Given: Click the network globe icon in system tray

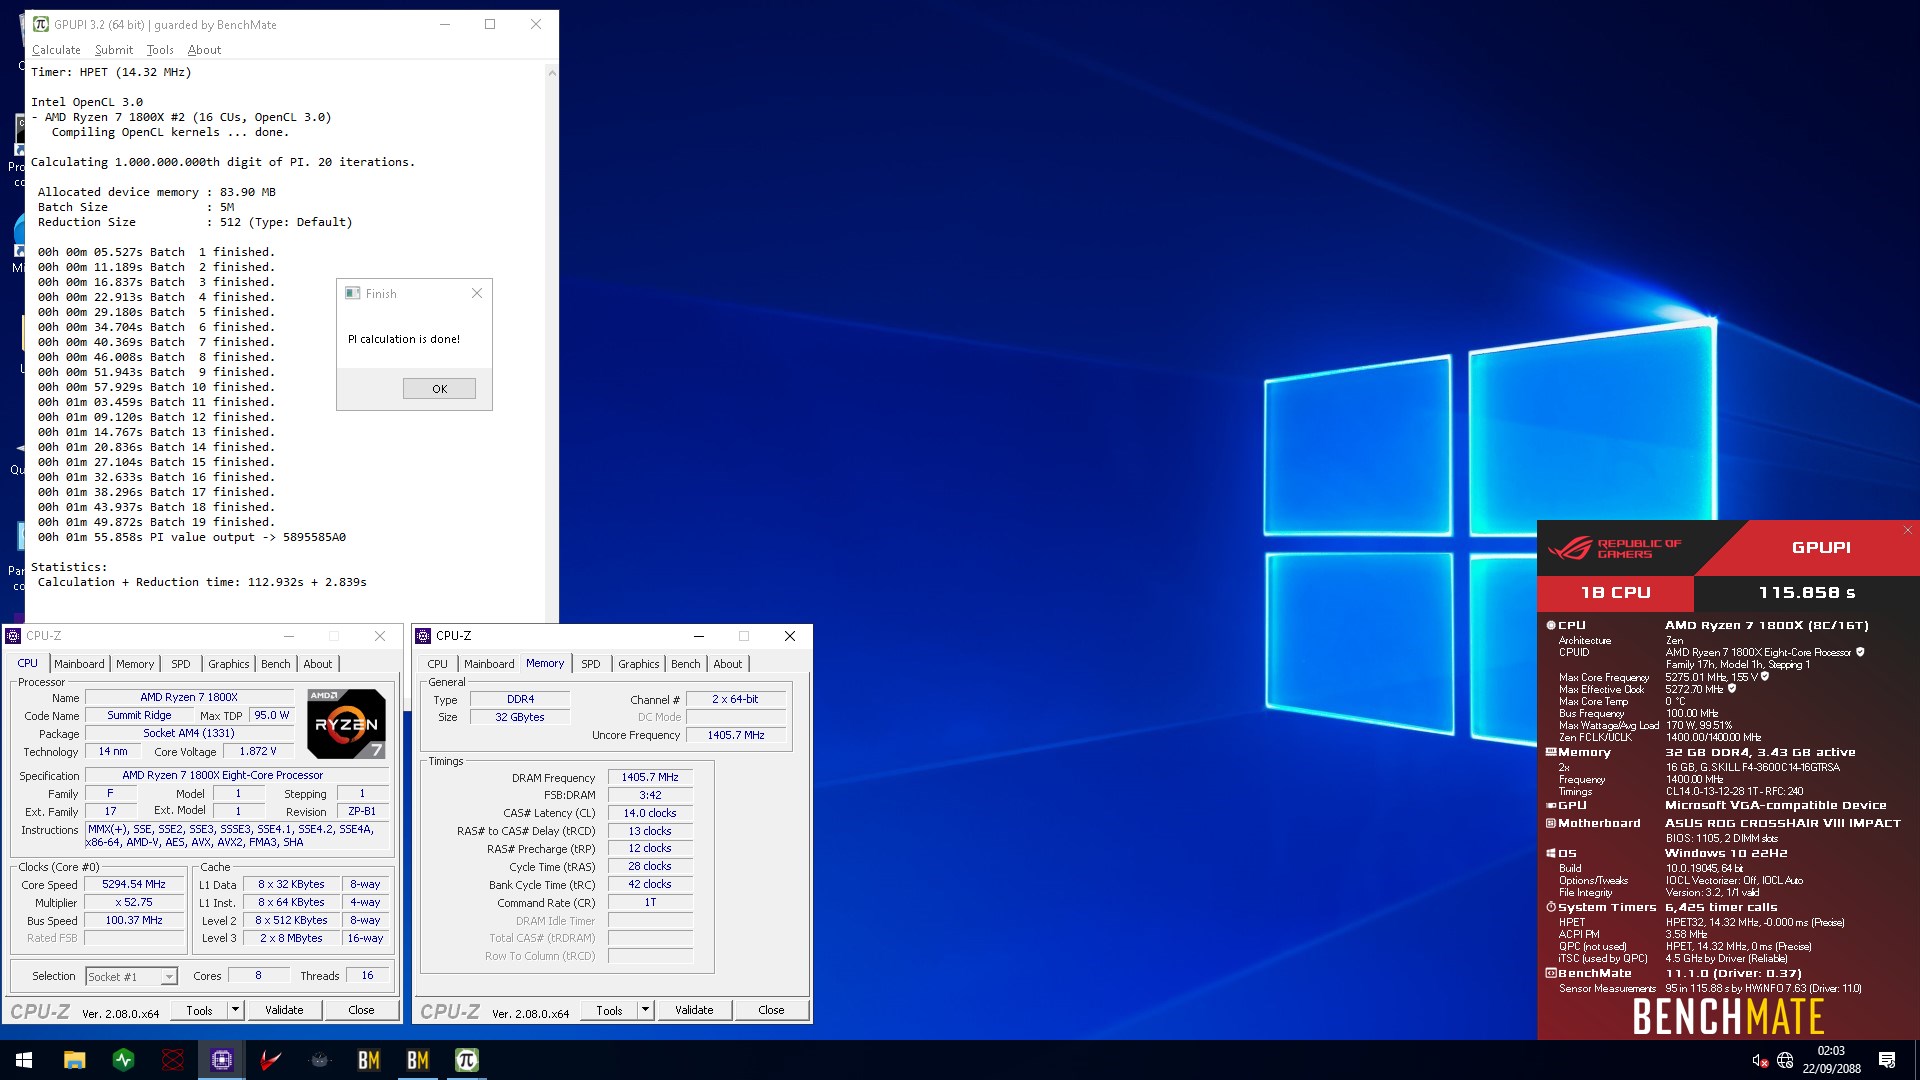Looking at the screenshot, I should pyautogui.click(x=1785, y=1061).
